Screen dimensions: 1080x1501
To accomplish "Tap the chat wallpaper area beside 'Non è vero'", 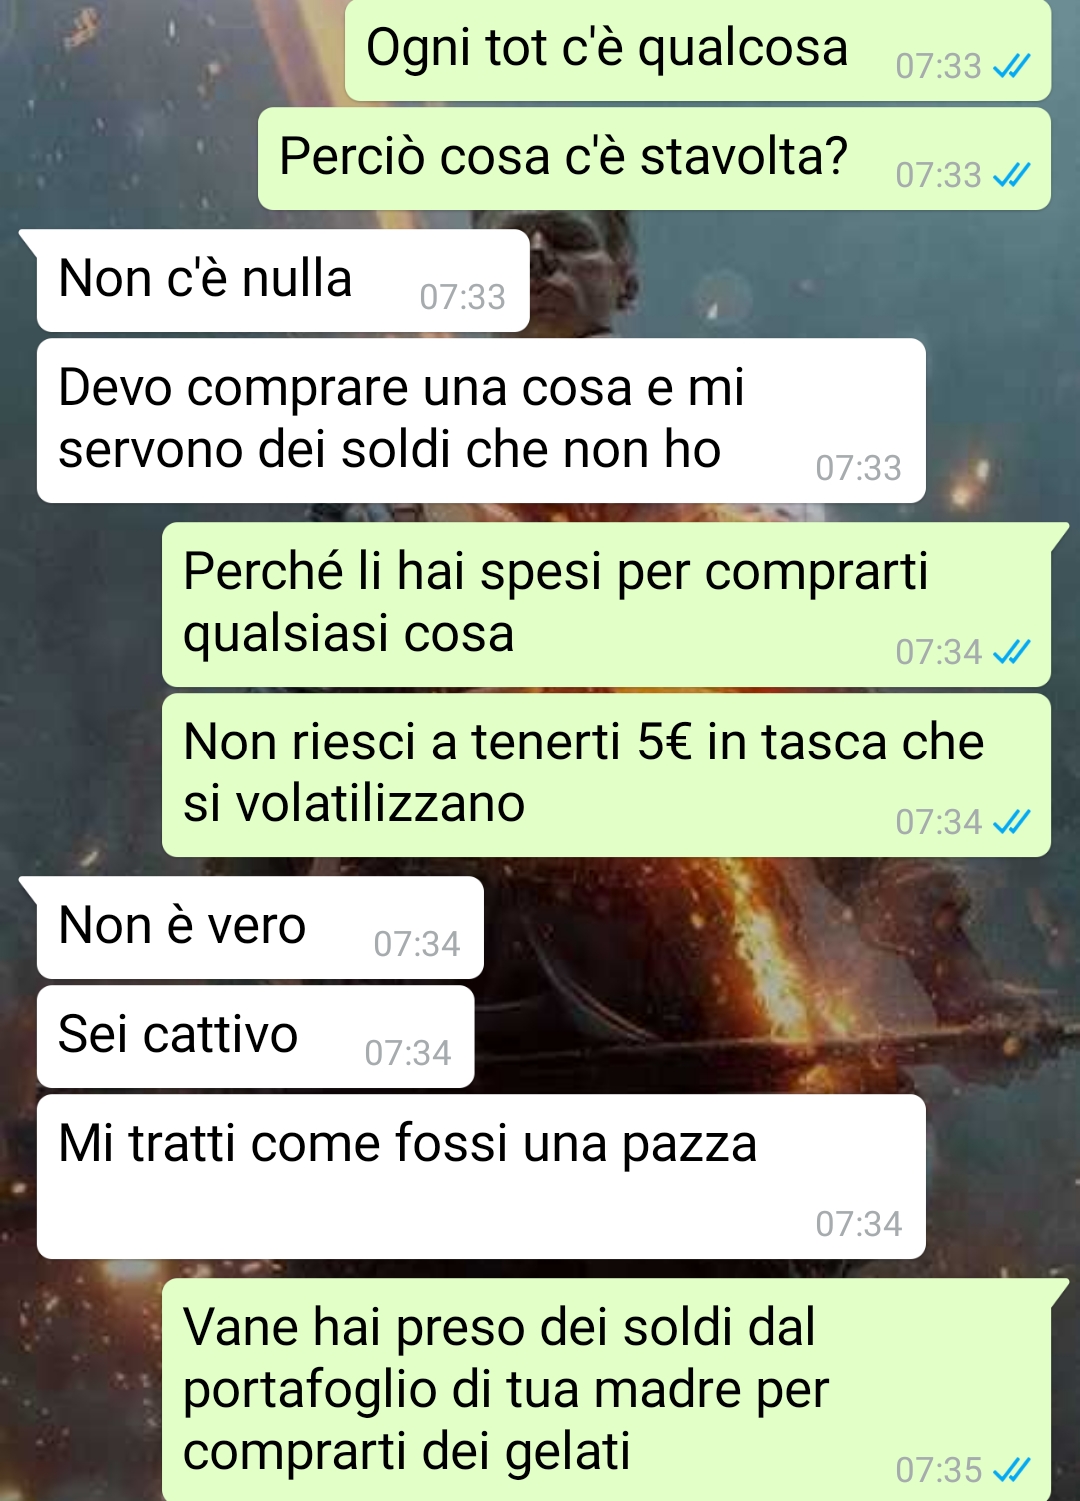I will point(780,928).
